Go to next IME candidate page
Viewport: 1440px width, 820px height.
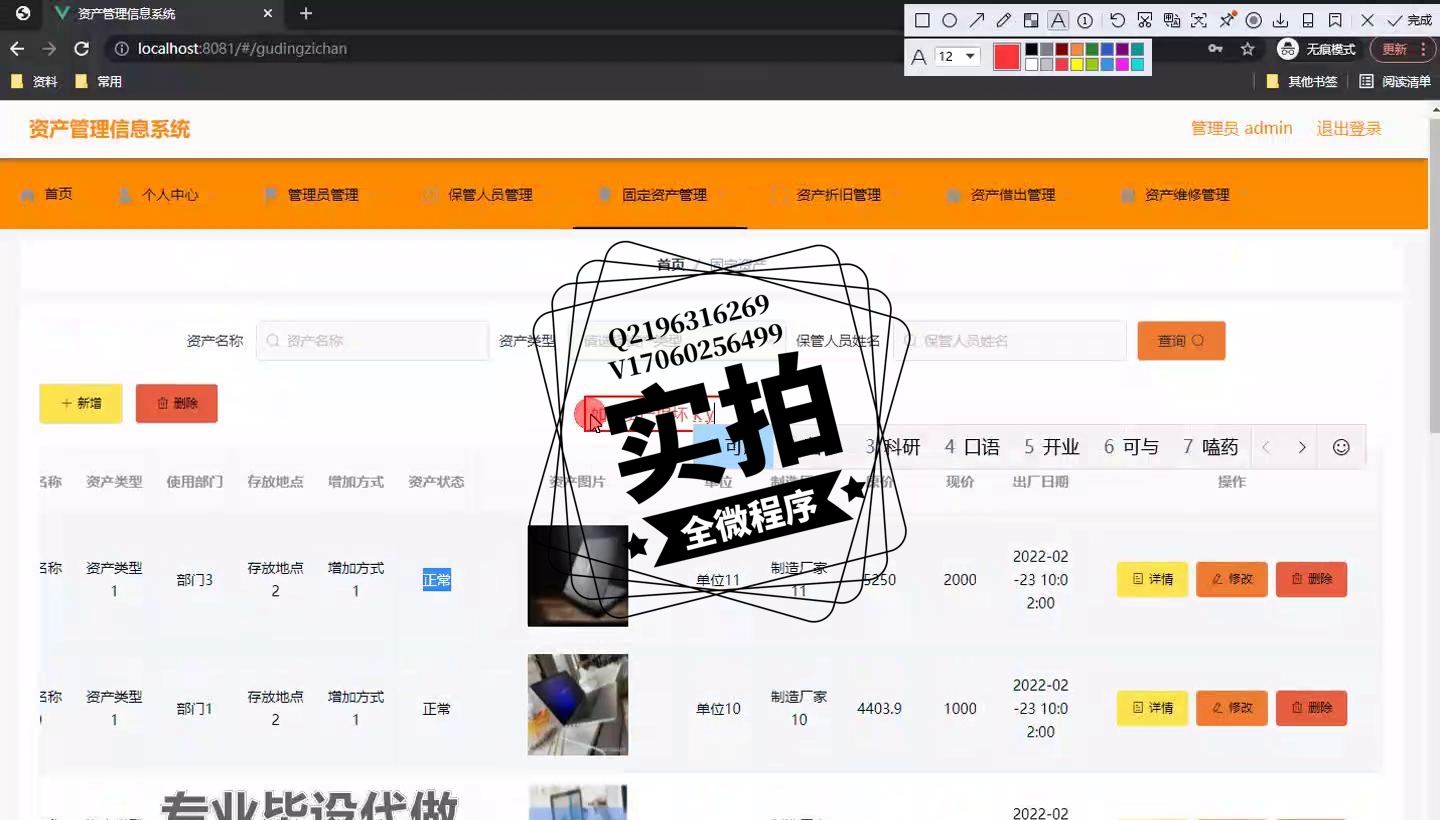(1301, 447)
